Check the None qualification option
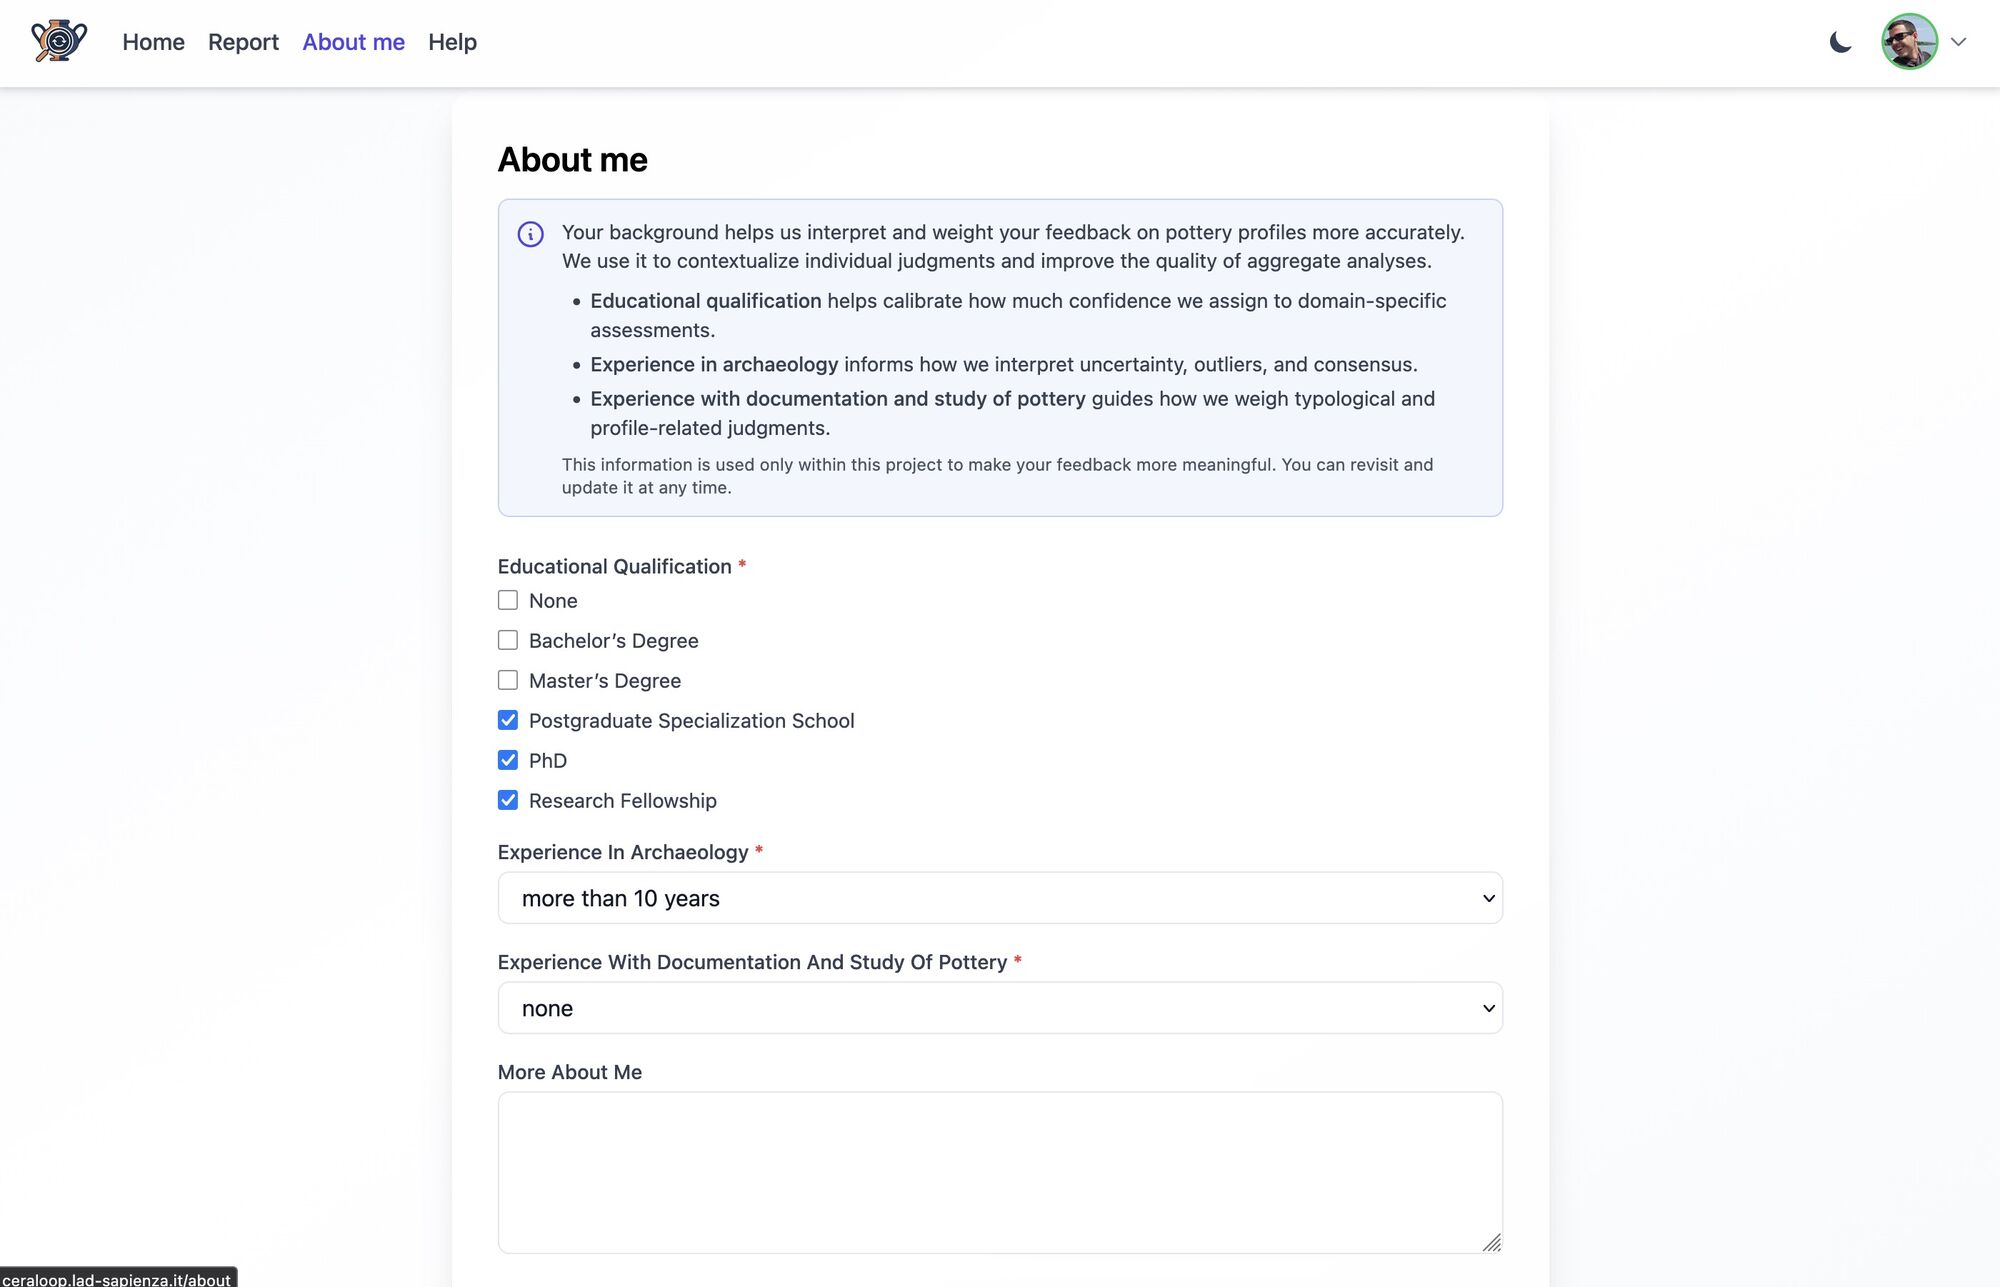The width and height of the screenshot is (2000, 1287). coord(508,600)
